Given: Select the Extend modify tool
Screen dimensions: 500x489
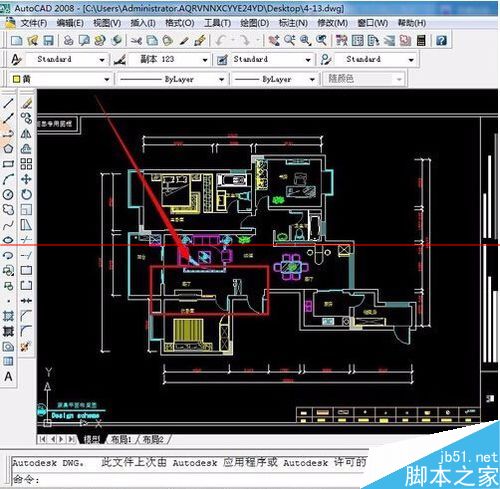Looking at the screenshot, I should point(26,255).
